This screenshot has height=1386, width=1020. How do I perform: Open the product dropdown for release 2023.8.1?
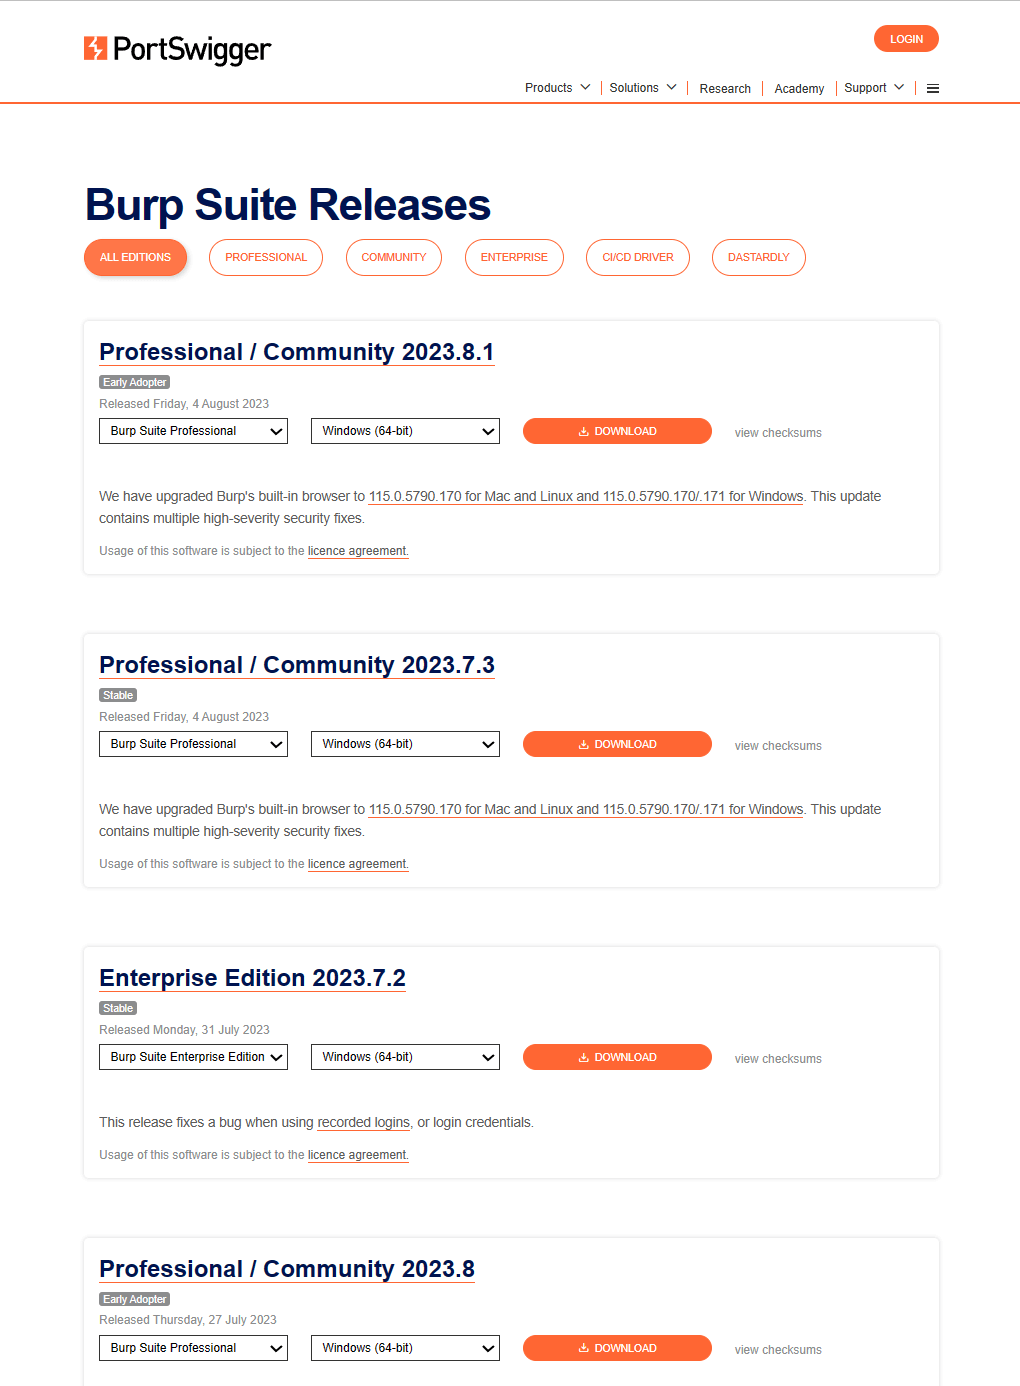pos(193,431)
